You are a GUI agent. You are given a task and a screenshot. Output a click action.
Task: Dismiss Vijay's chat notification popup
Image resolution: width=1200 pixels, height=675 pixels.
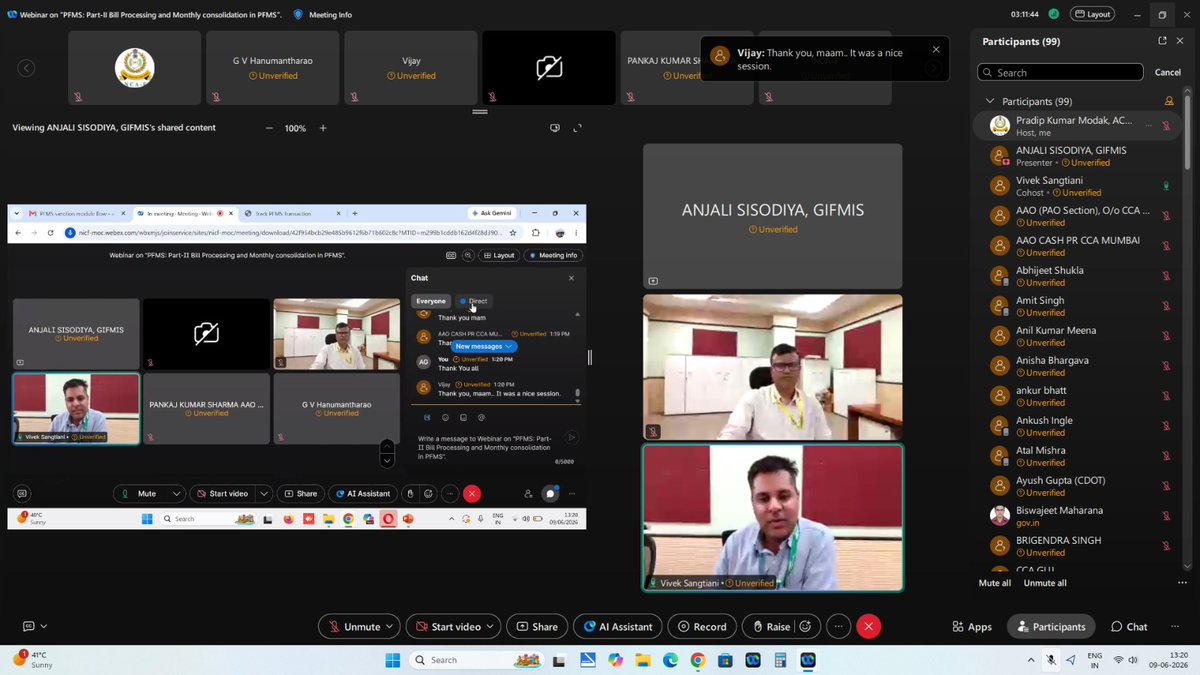point(936,49)
